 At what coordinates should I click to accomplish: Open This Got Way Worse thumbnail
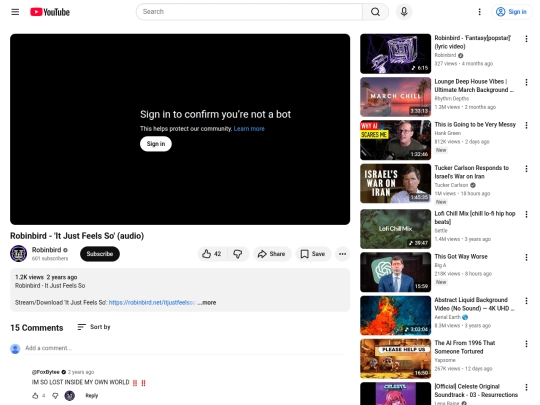pyautogui.click(x=395, y=272)
